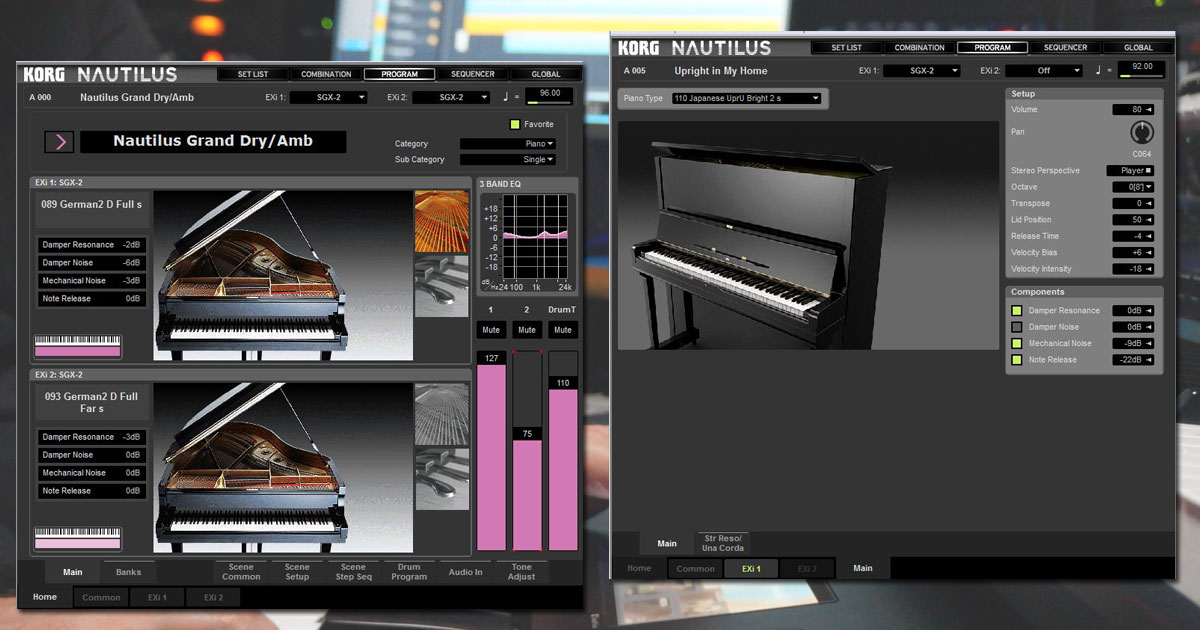Switch to Global mode in the left window
Image resolution: width=1200 pixels, height=630 pixels.
click(x=546, y=74)
